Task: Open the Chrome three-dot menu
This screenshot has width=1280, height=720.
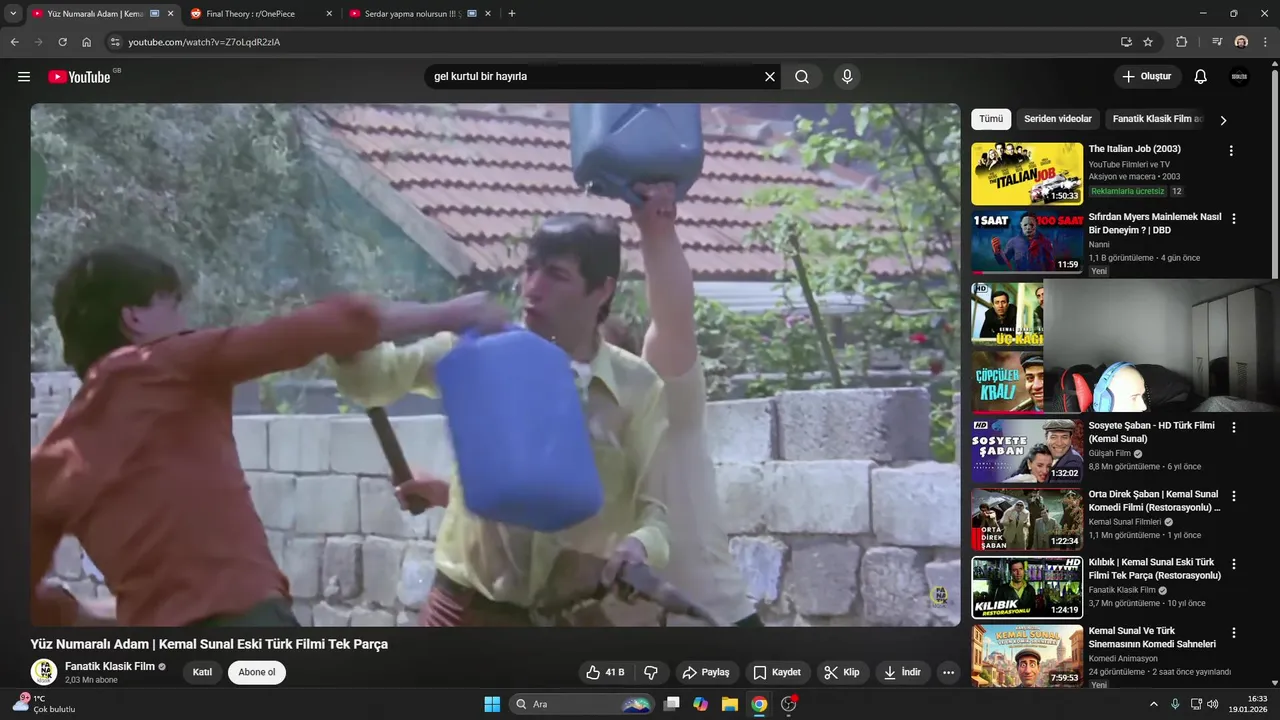Action: coord(1265,42)
